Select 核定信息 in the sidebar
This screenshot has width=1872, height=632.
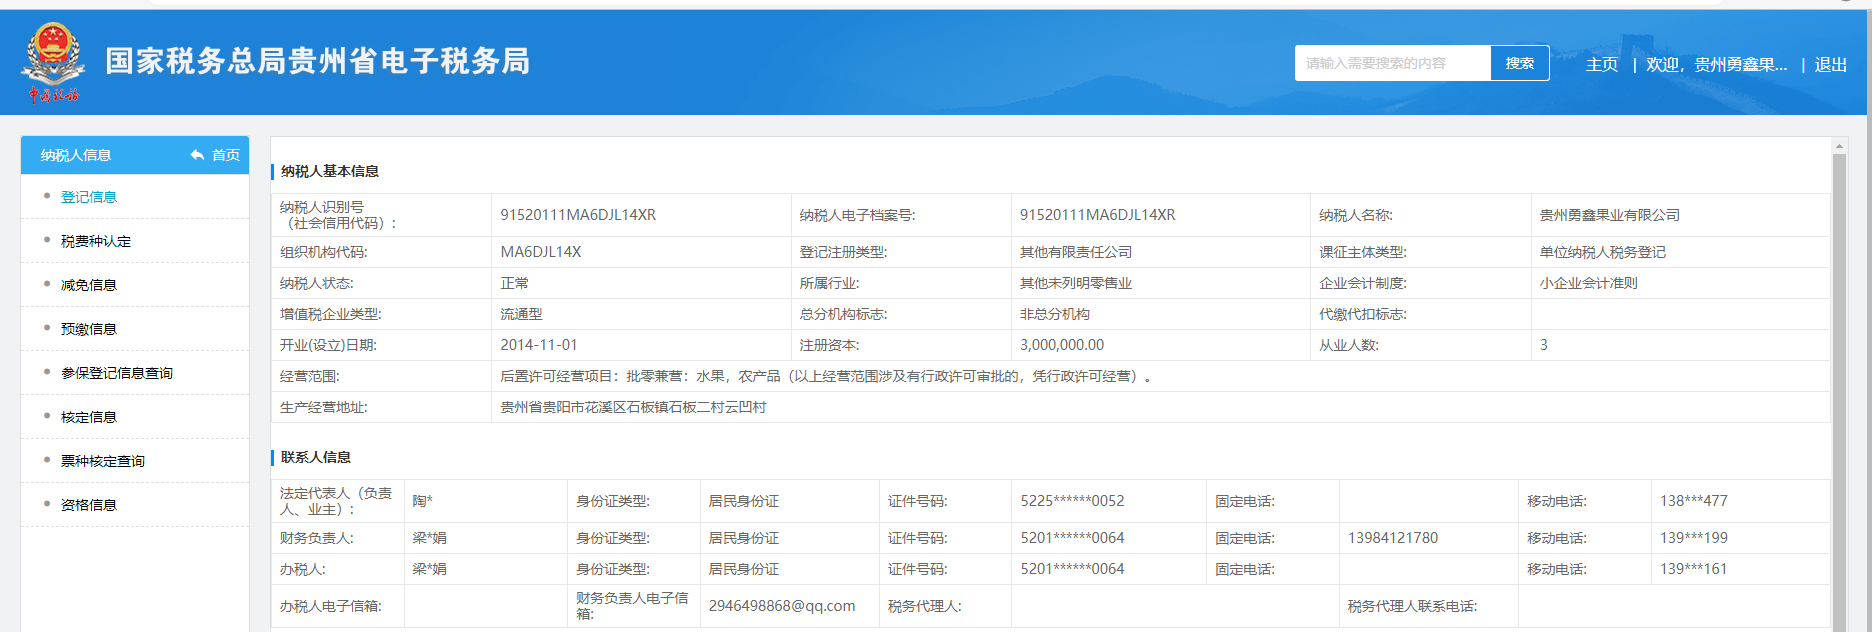[89, 417]
